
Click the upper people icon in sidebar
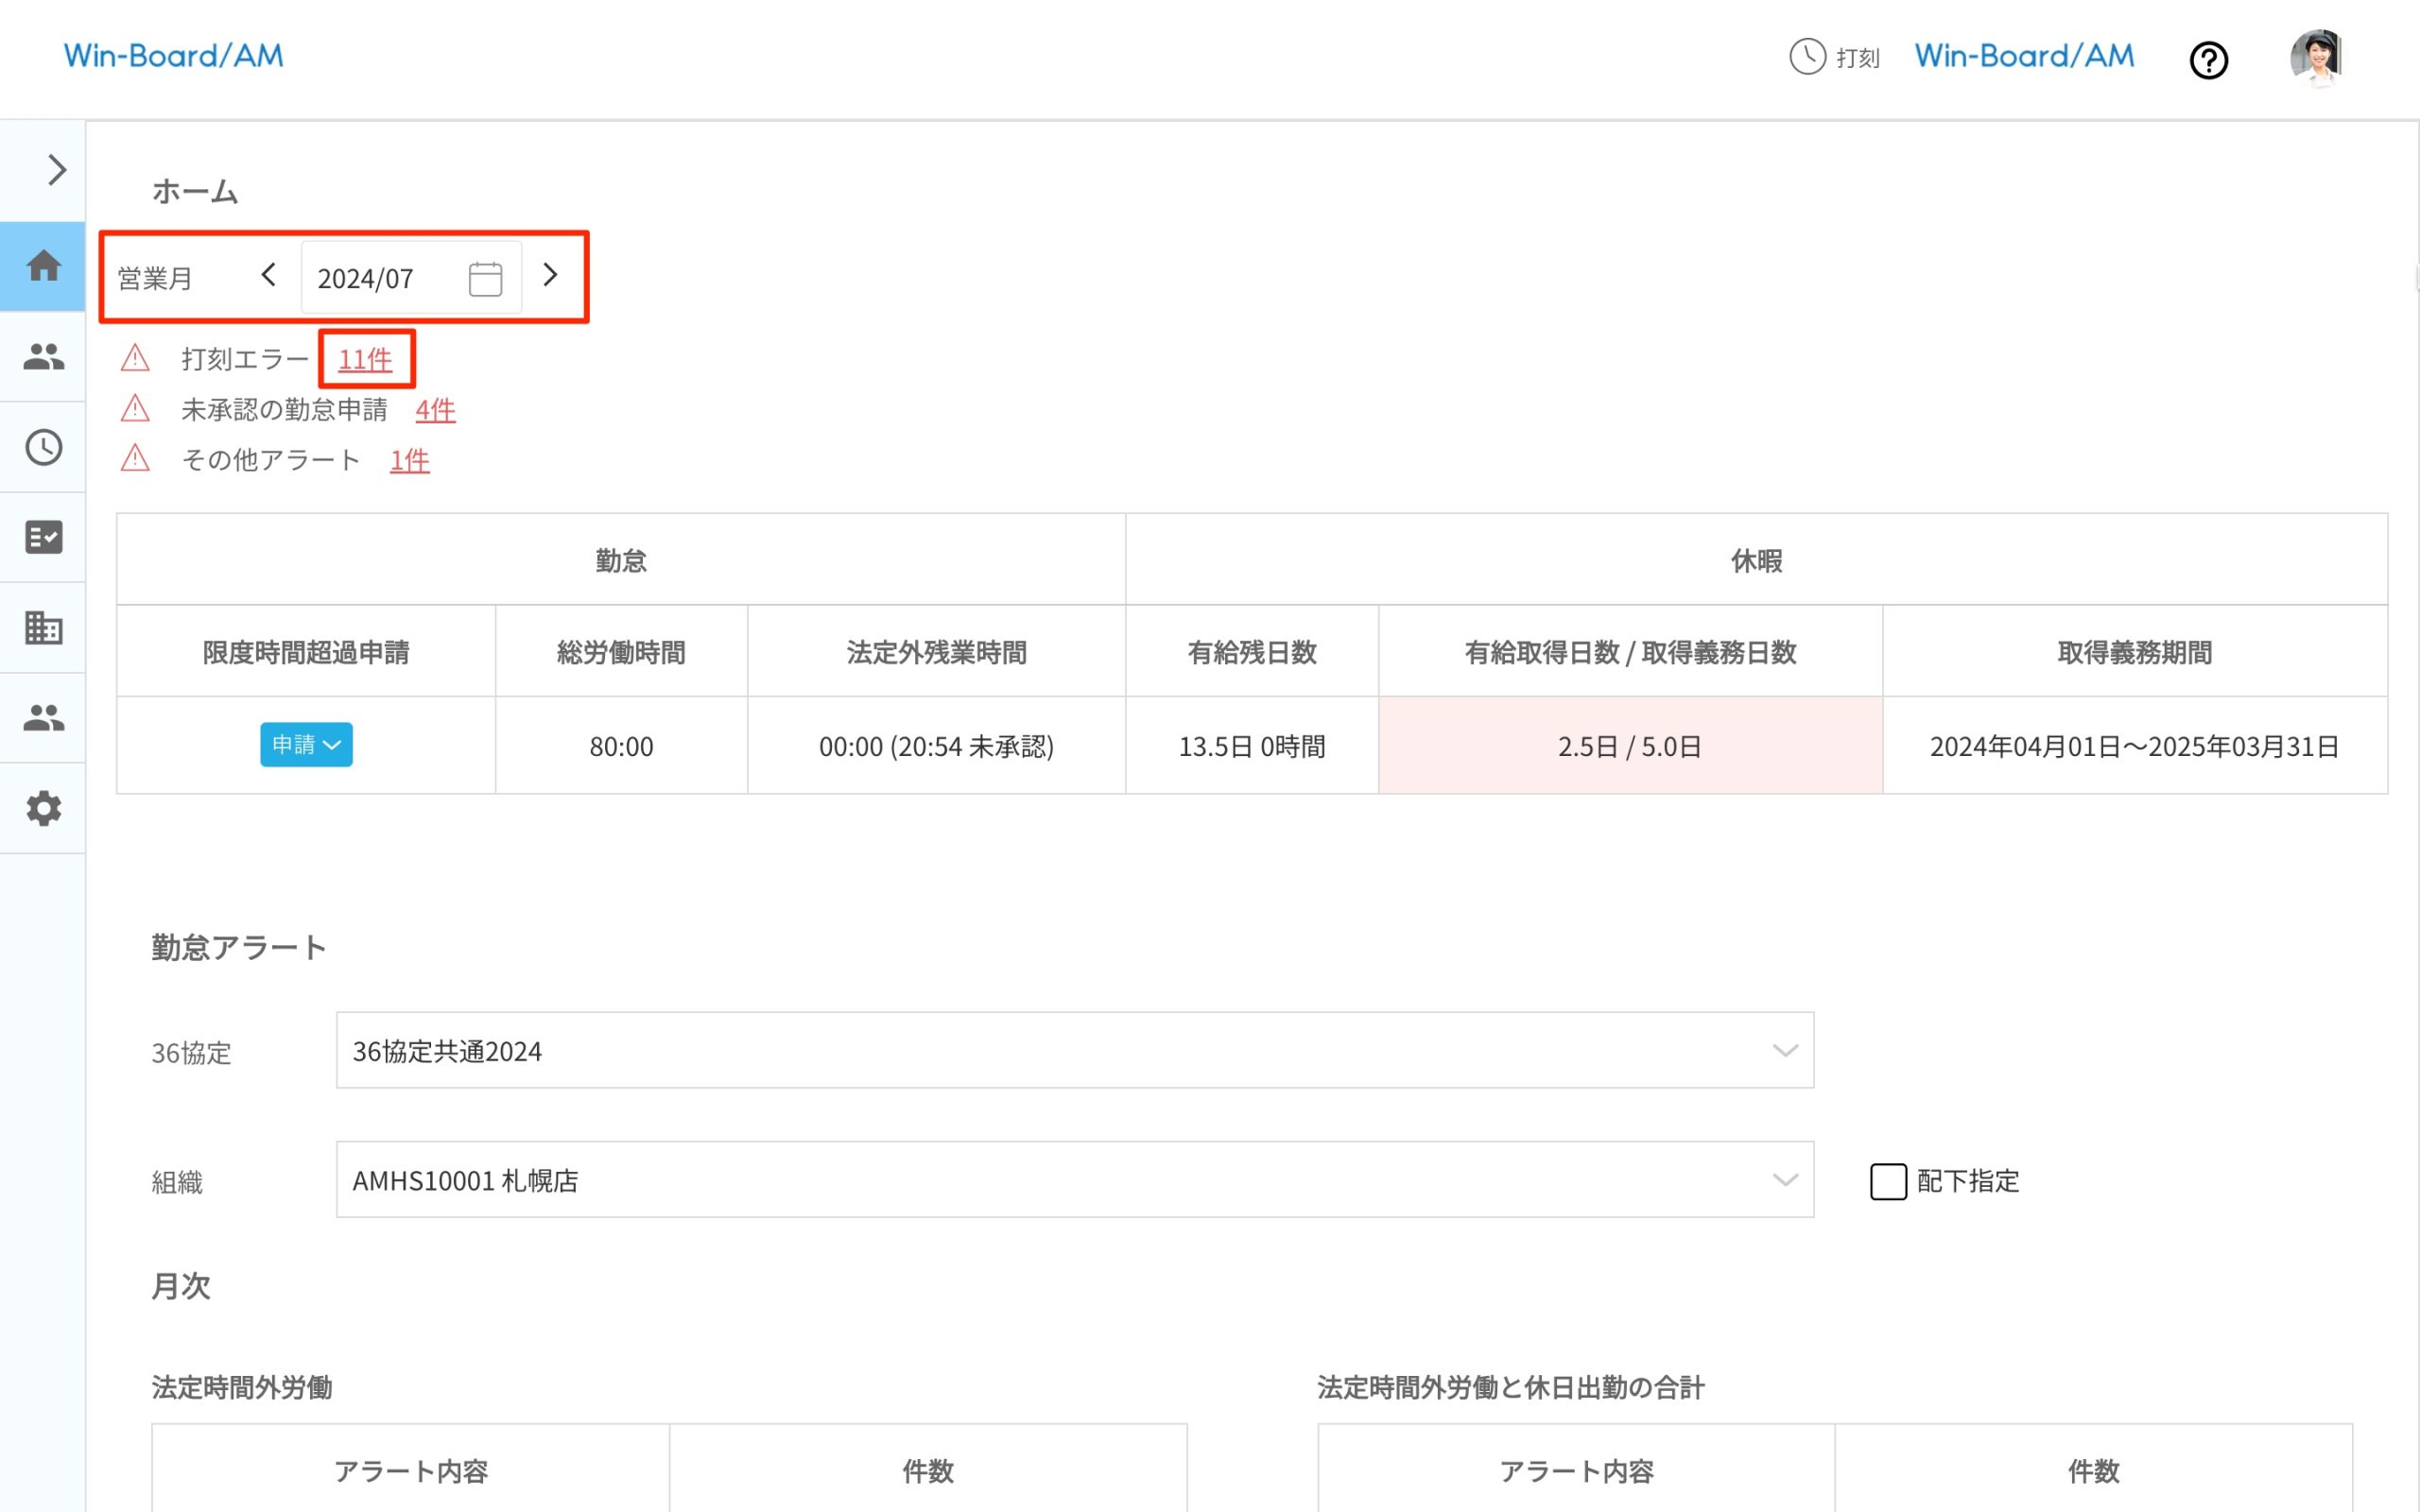43,357
